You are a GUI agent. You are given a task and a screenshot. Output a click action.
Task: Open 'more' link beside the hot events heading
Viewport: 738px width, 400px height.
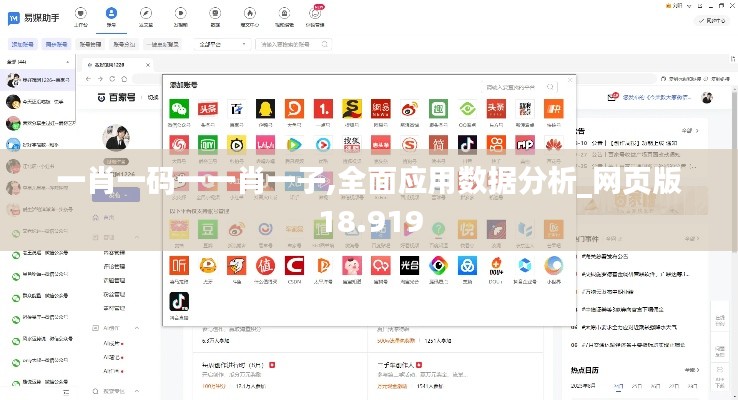point(692,239)
